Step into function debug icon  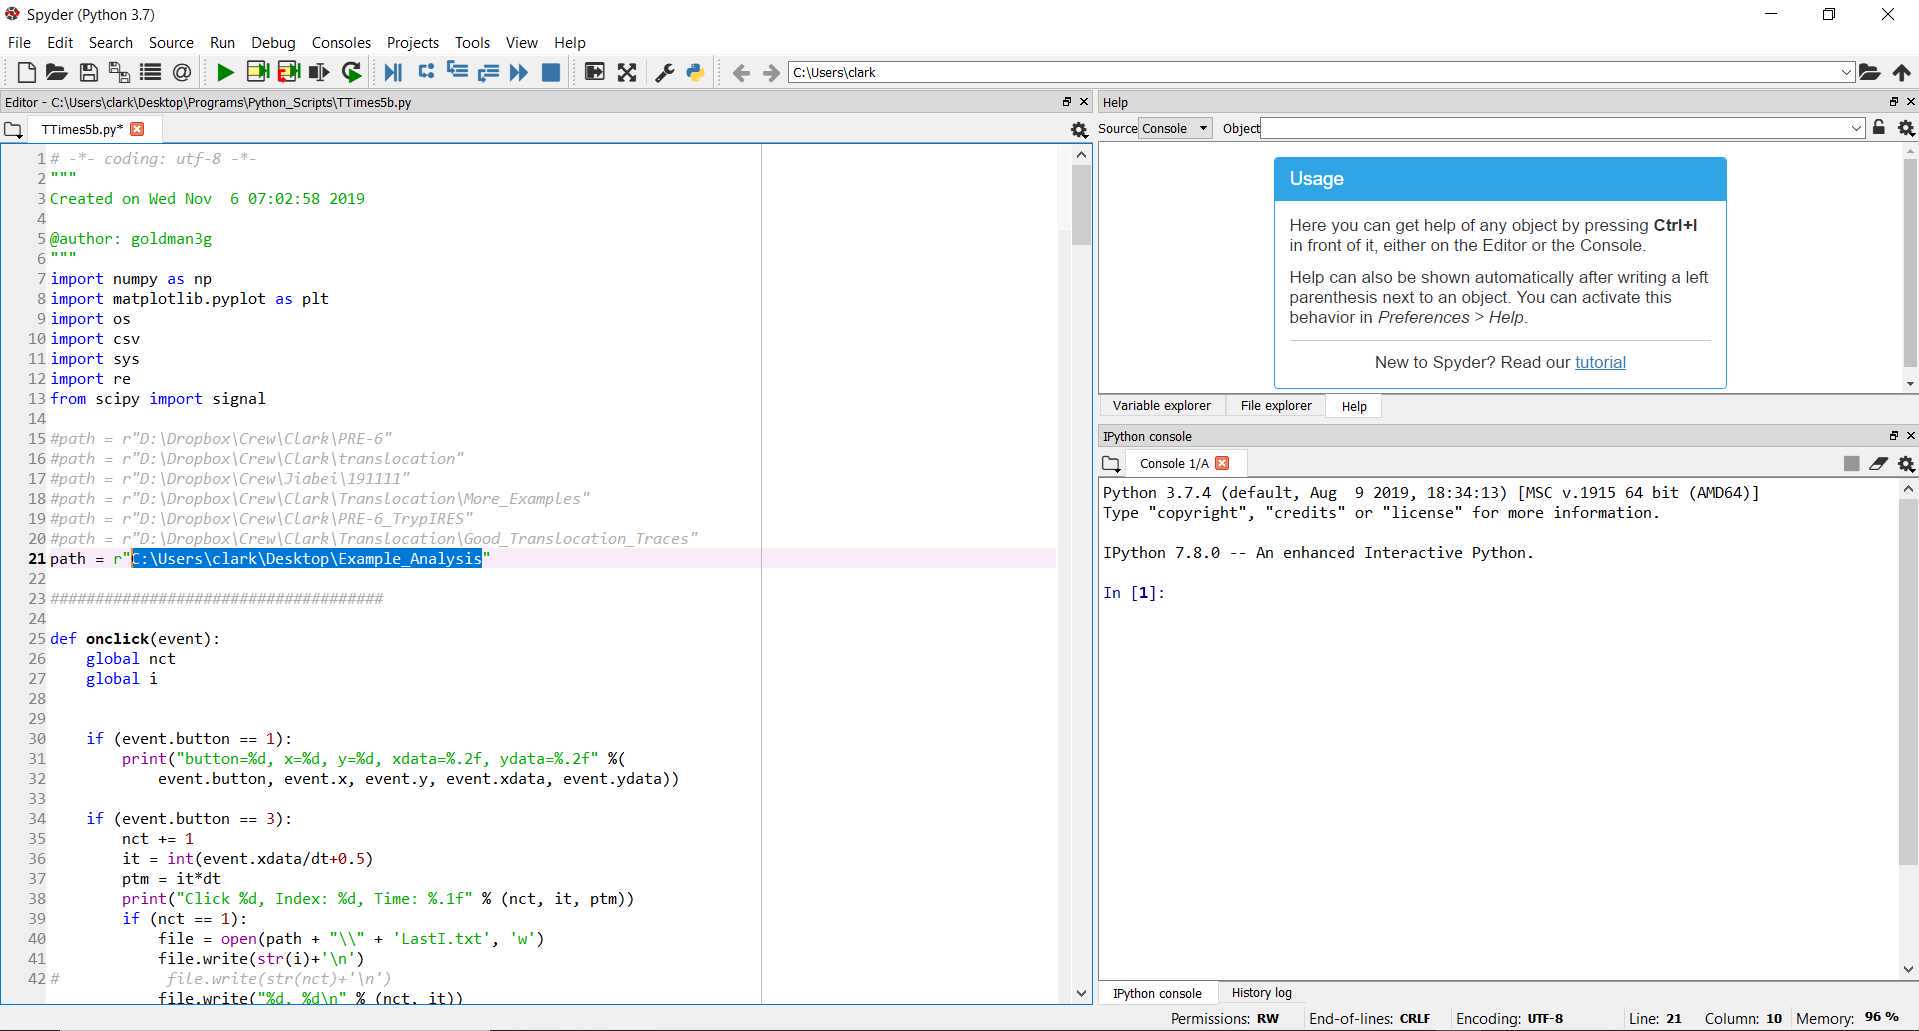[x=457, y=71]
